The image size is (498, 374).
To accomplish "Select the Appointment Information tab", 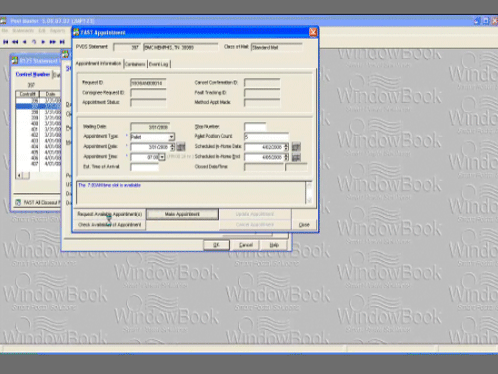I will [x=98, y=63].
